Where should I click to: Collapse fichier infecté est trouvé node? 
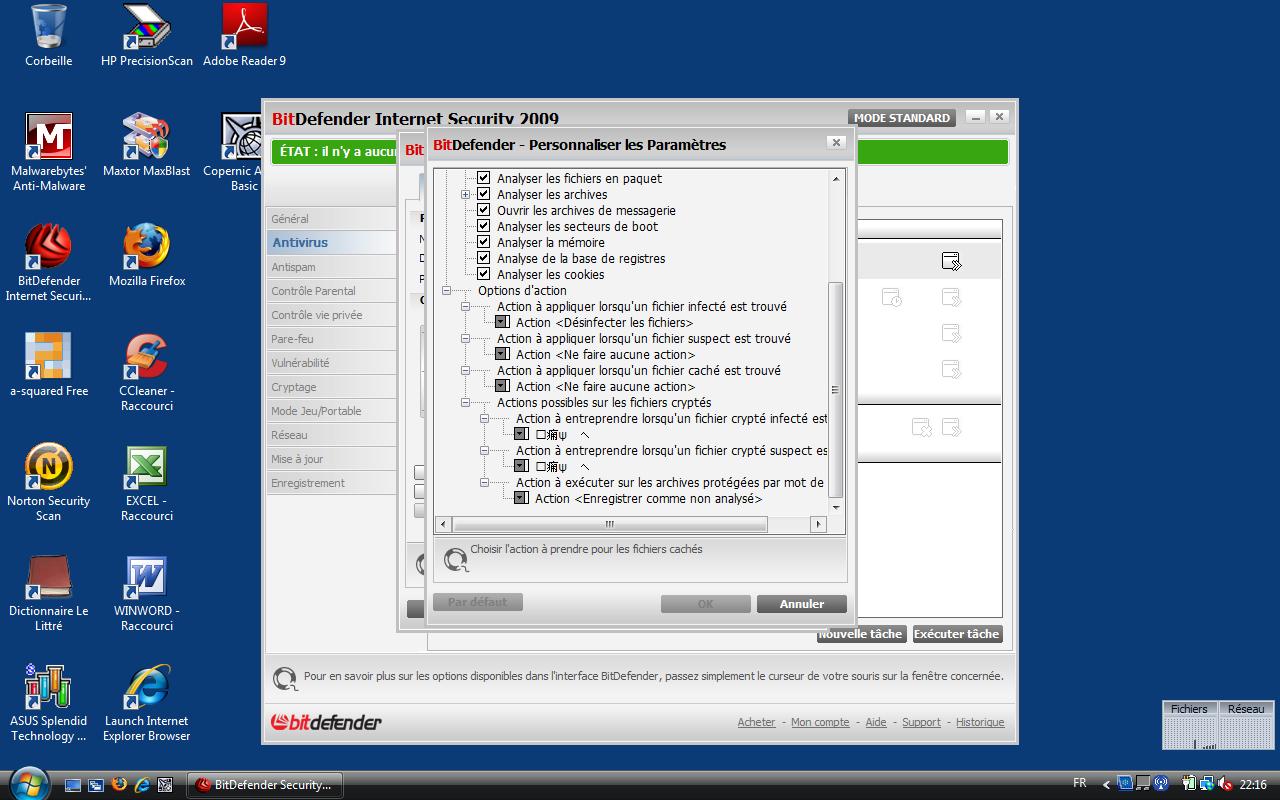pyautogui.click(x=466, y=306)
